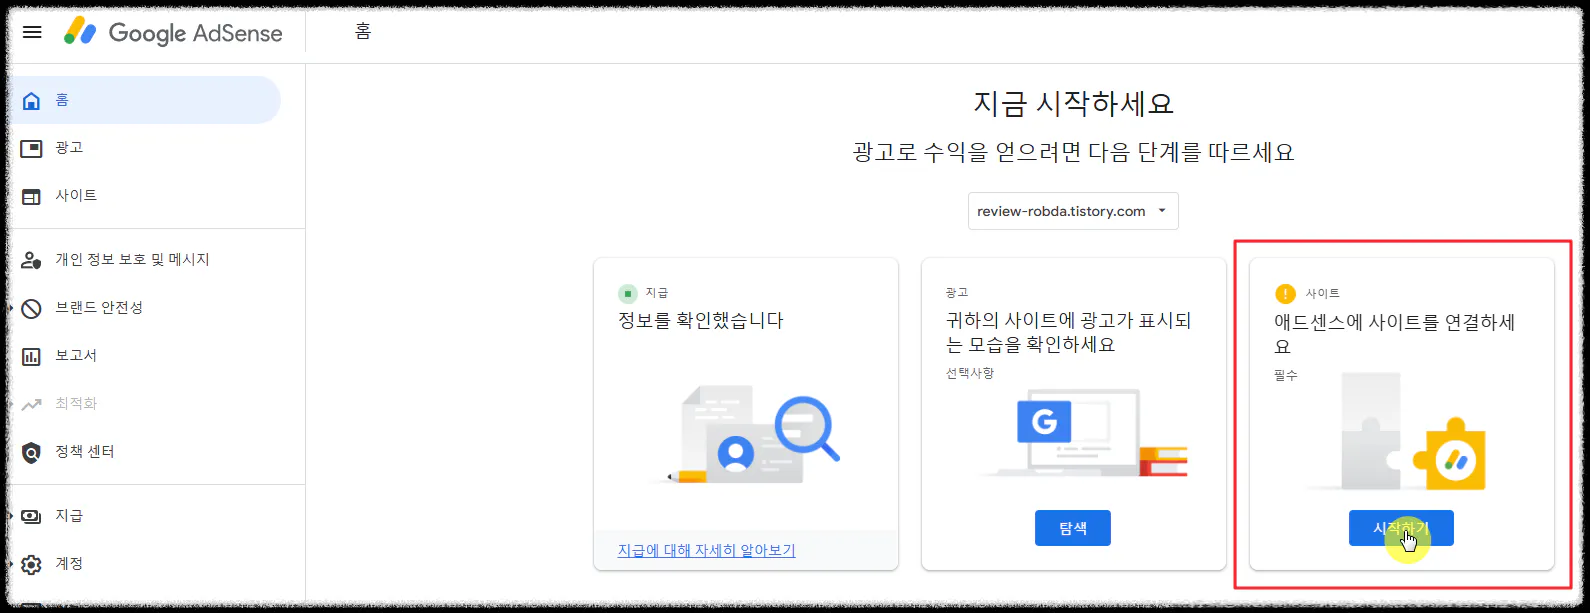Click the 홈 house icon in sidebar
This screenshot has width=1590, height=613.
coord(32,100)
